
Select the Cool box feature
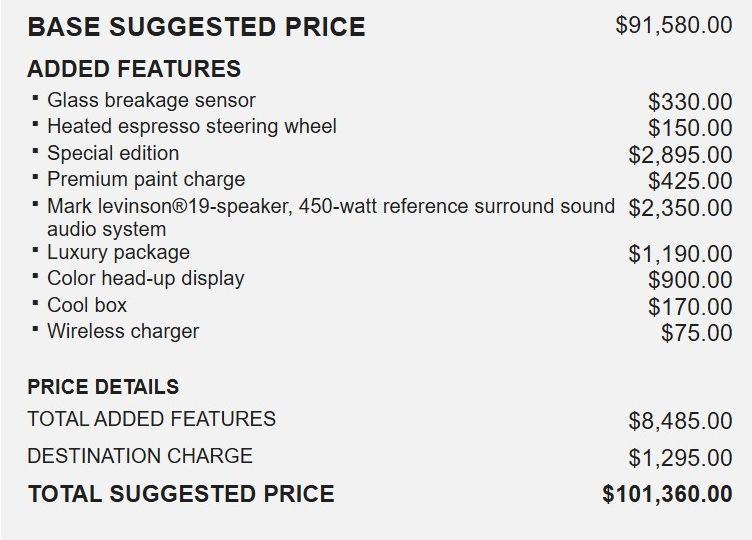point(87,305)
